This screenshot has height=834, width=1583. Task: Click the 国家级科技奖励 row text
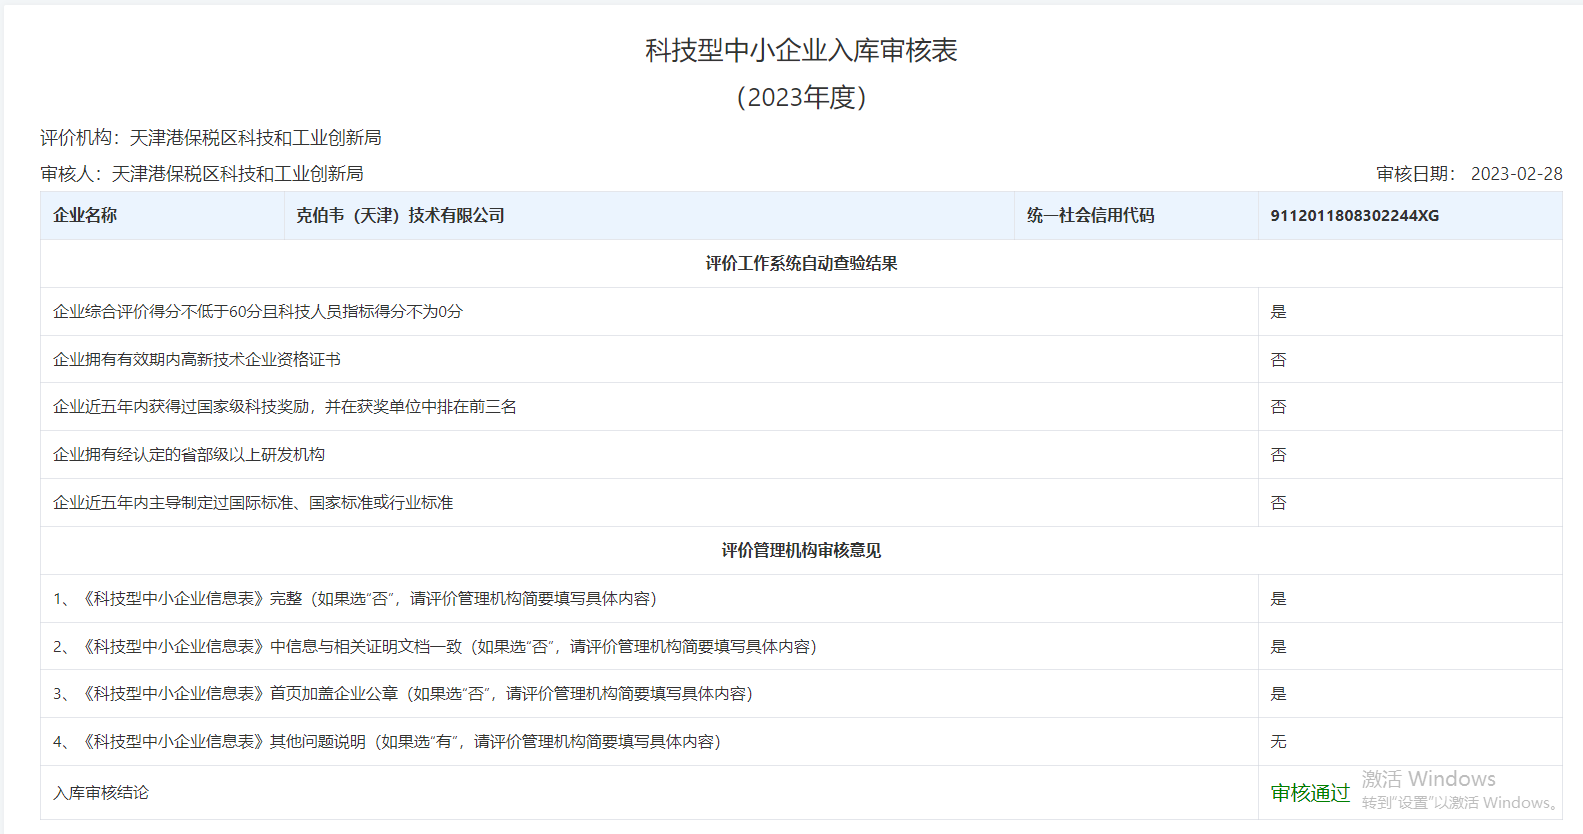tap(284, 407)
